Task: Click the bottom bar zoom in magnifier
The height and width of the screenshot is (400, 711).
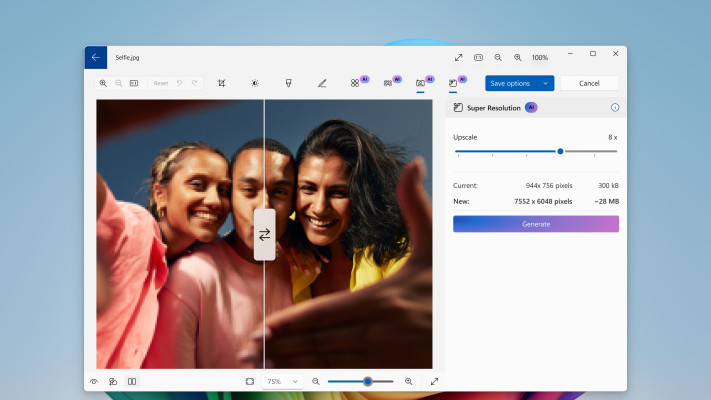Action: 409,382
